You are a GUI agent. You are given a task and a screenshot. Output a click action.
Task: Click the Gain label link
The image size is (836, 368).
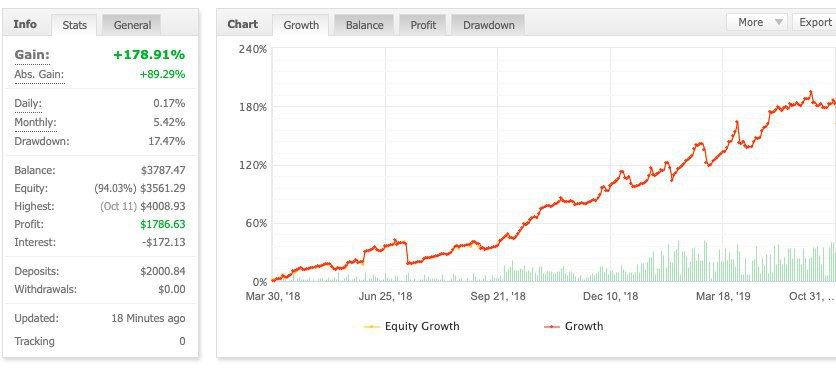click(x=32, y=55)
